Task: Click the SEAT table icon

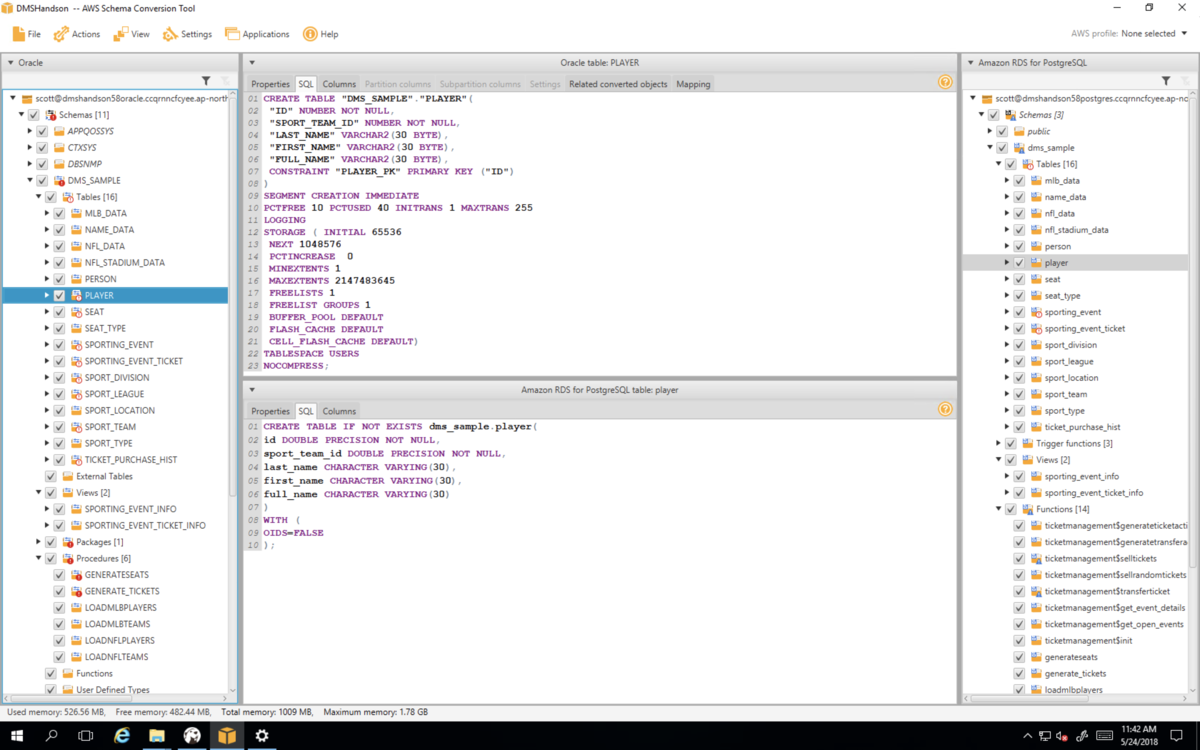Action: tap(76, 312)
